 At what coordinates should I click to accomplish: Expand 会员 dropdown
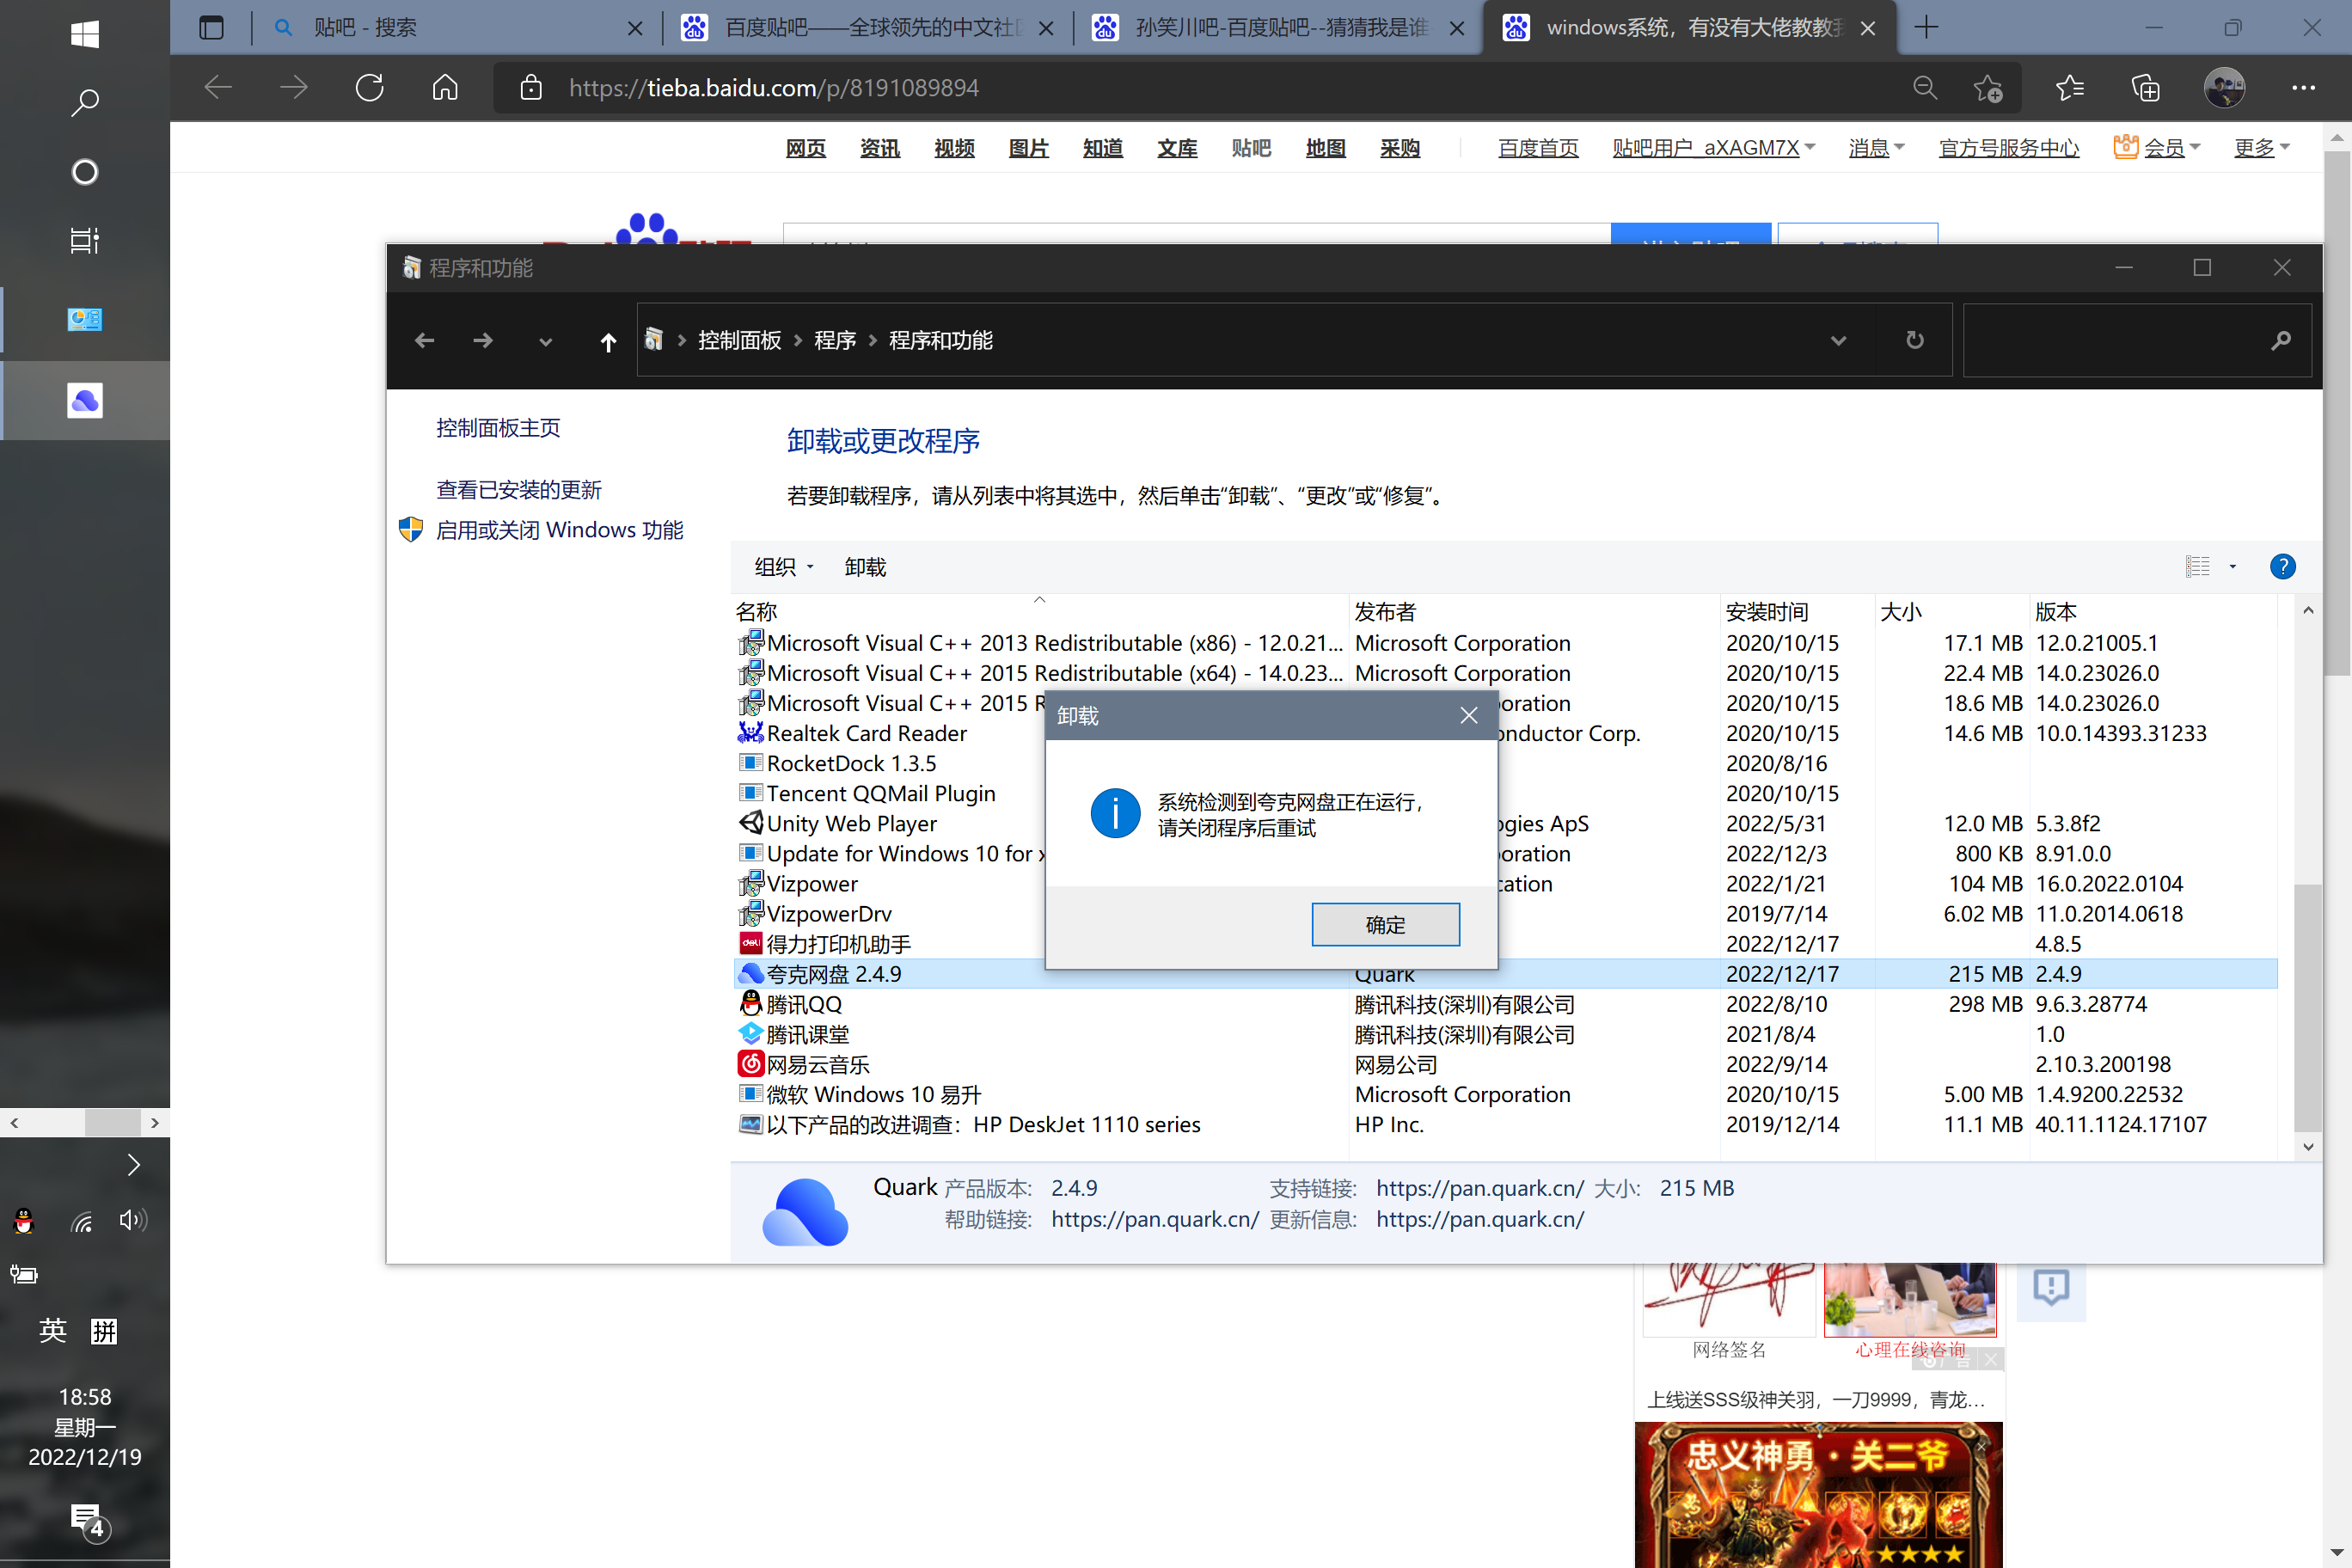click(2157, 148)
